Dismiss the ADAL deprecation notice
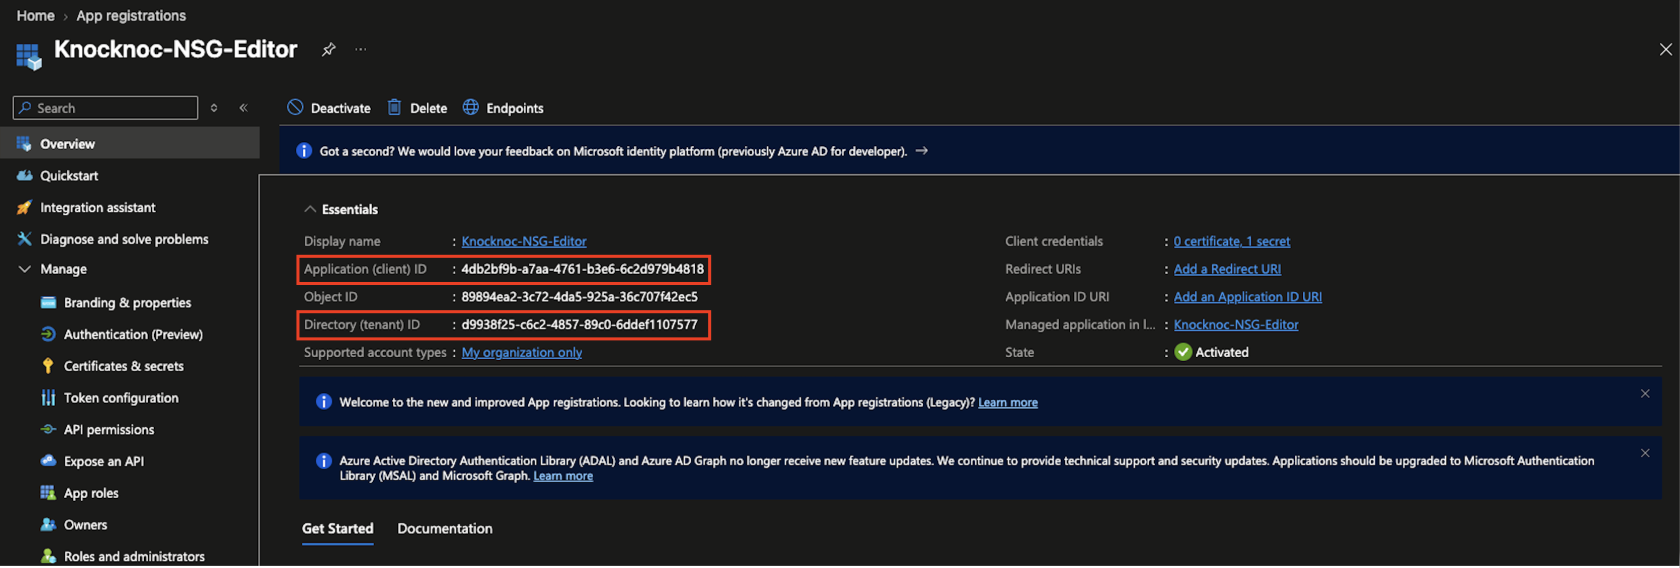The height and width of the screenshot is (568, 1680). pos(1645,453)
